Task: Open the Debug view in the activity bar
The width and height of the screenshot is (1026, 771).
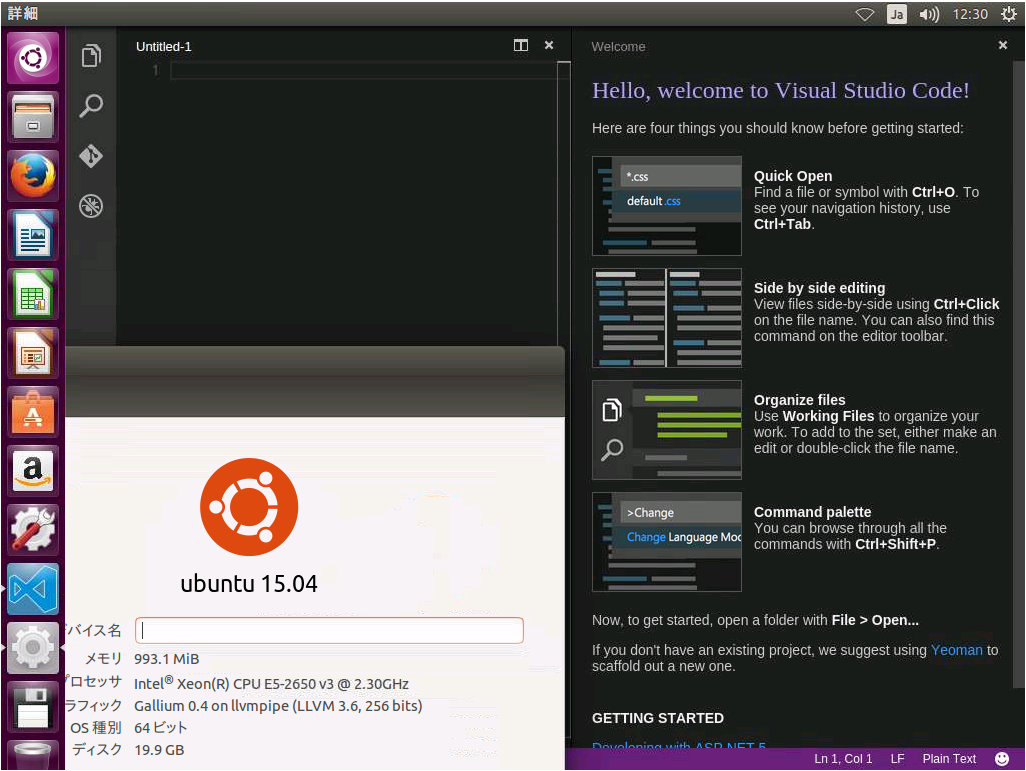Action: 91,206
